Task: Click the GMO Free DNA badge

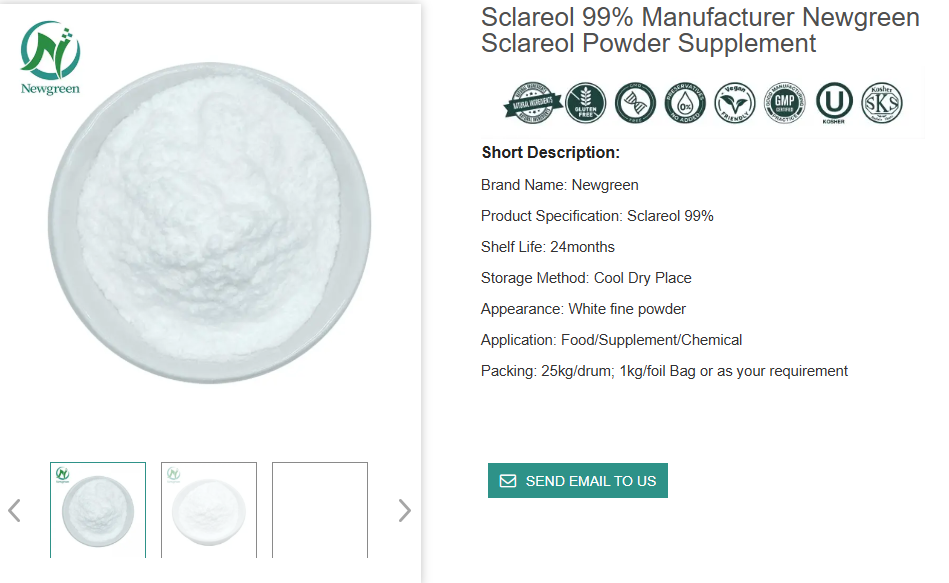Action: 635,103
